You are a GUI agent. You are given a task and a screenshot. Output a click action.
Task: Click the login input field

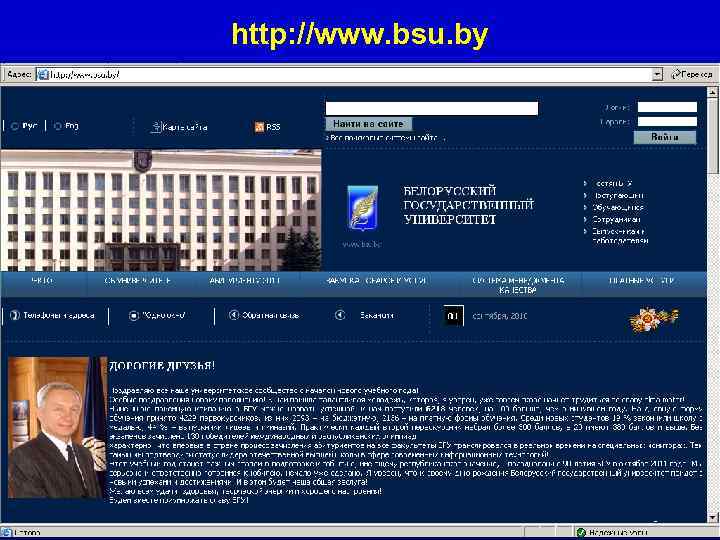[667, 107]
